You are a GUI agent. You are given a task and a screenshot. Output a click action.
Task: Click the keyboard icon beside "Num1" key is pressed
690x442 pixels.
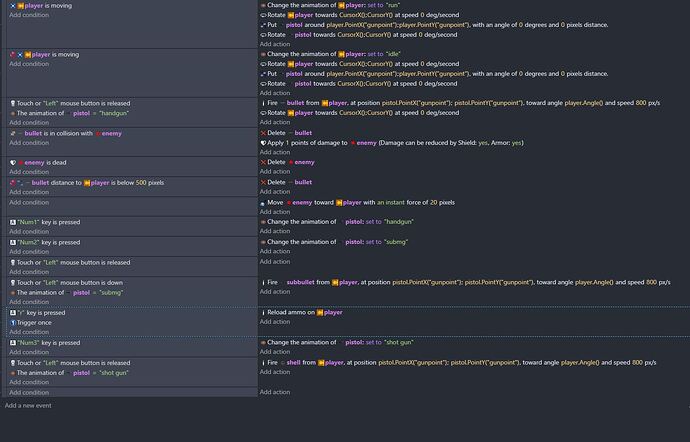tap(12, 221)
